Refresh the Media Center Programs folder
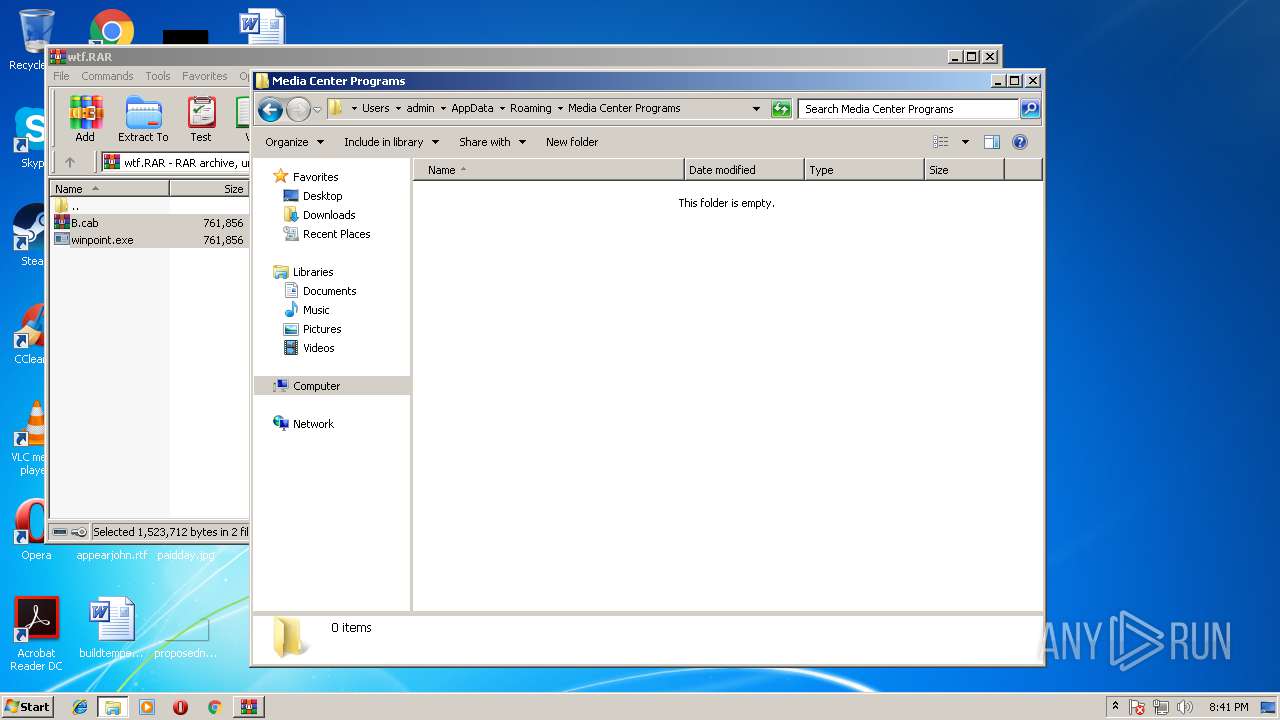Image resolution: width=1280 pixels, height=720 pixels. [x=781, y=109]
